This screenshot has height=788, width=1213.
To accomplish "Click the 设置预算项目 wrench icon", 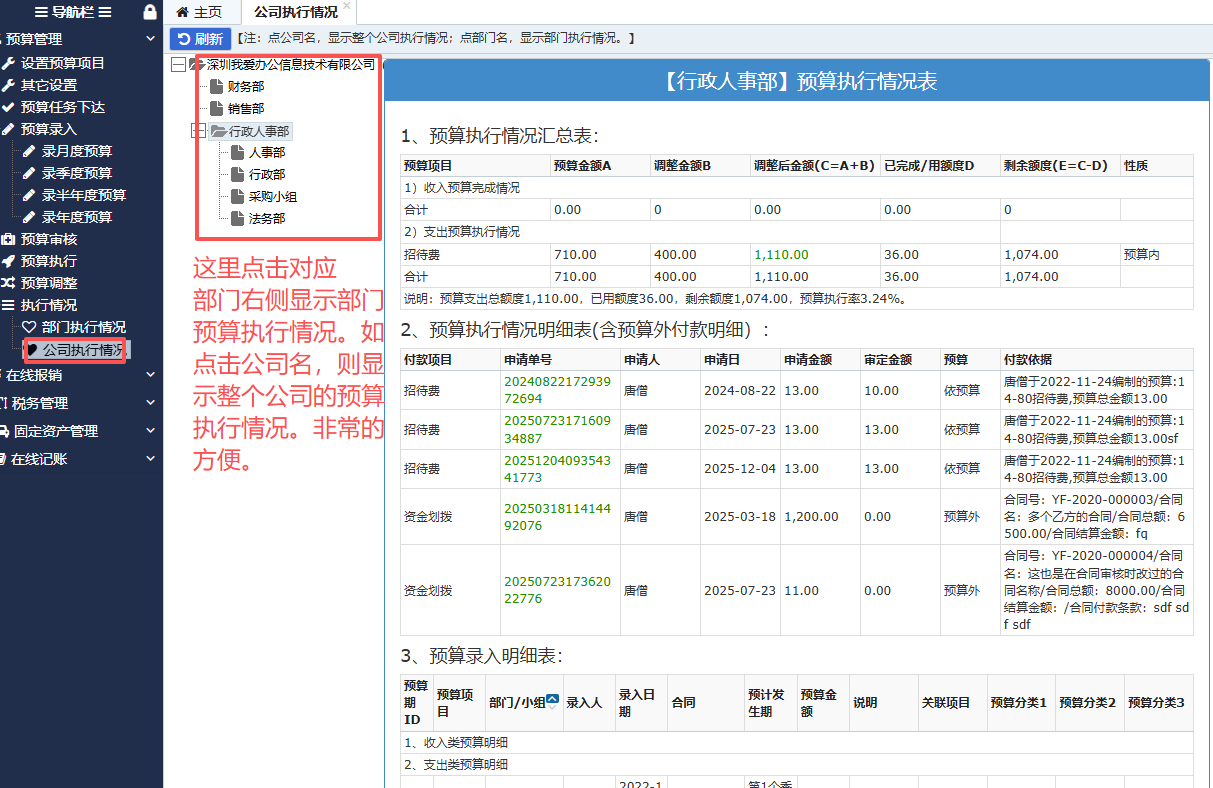I will [9, 63].
